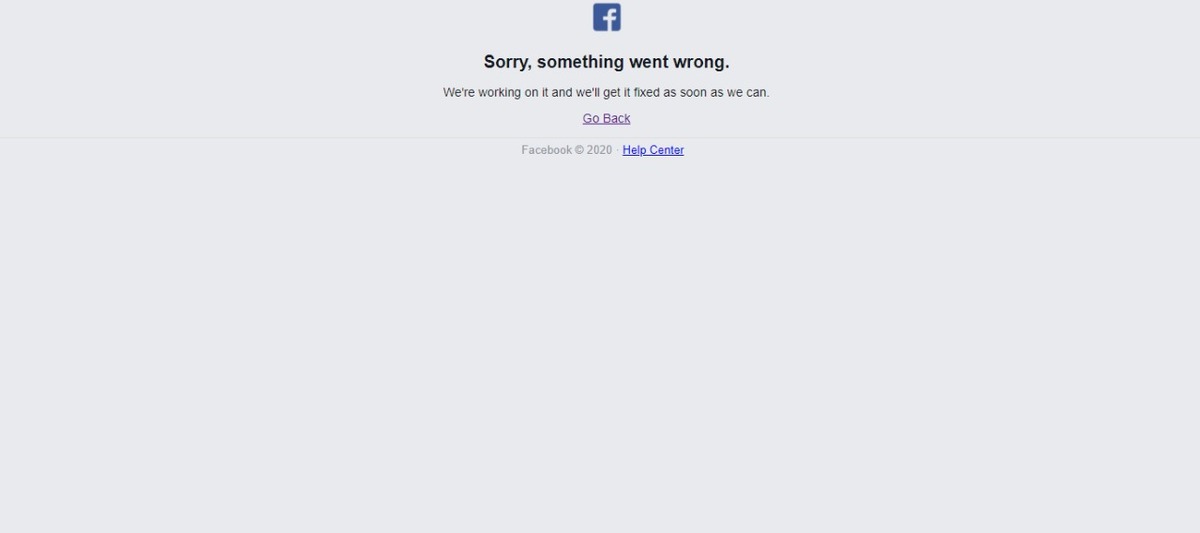Open the Go Back link
1200x533 pixels.
coord(606,118)
